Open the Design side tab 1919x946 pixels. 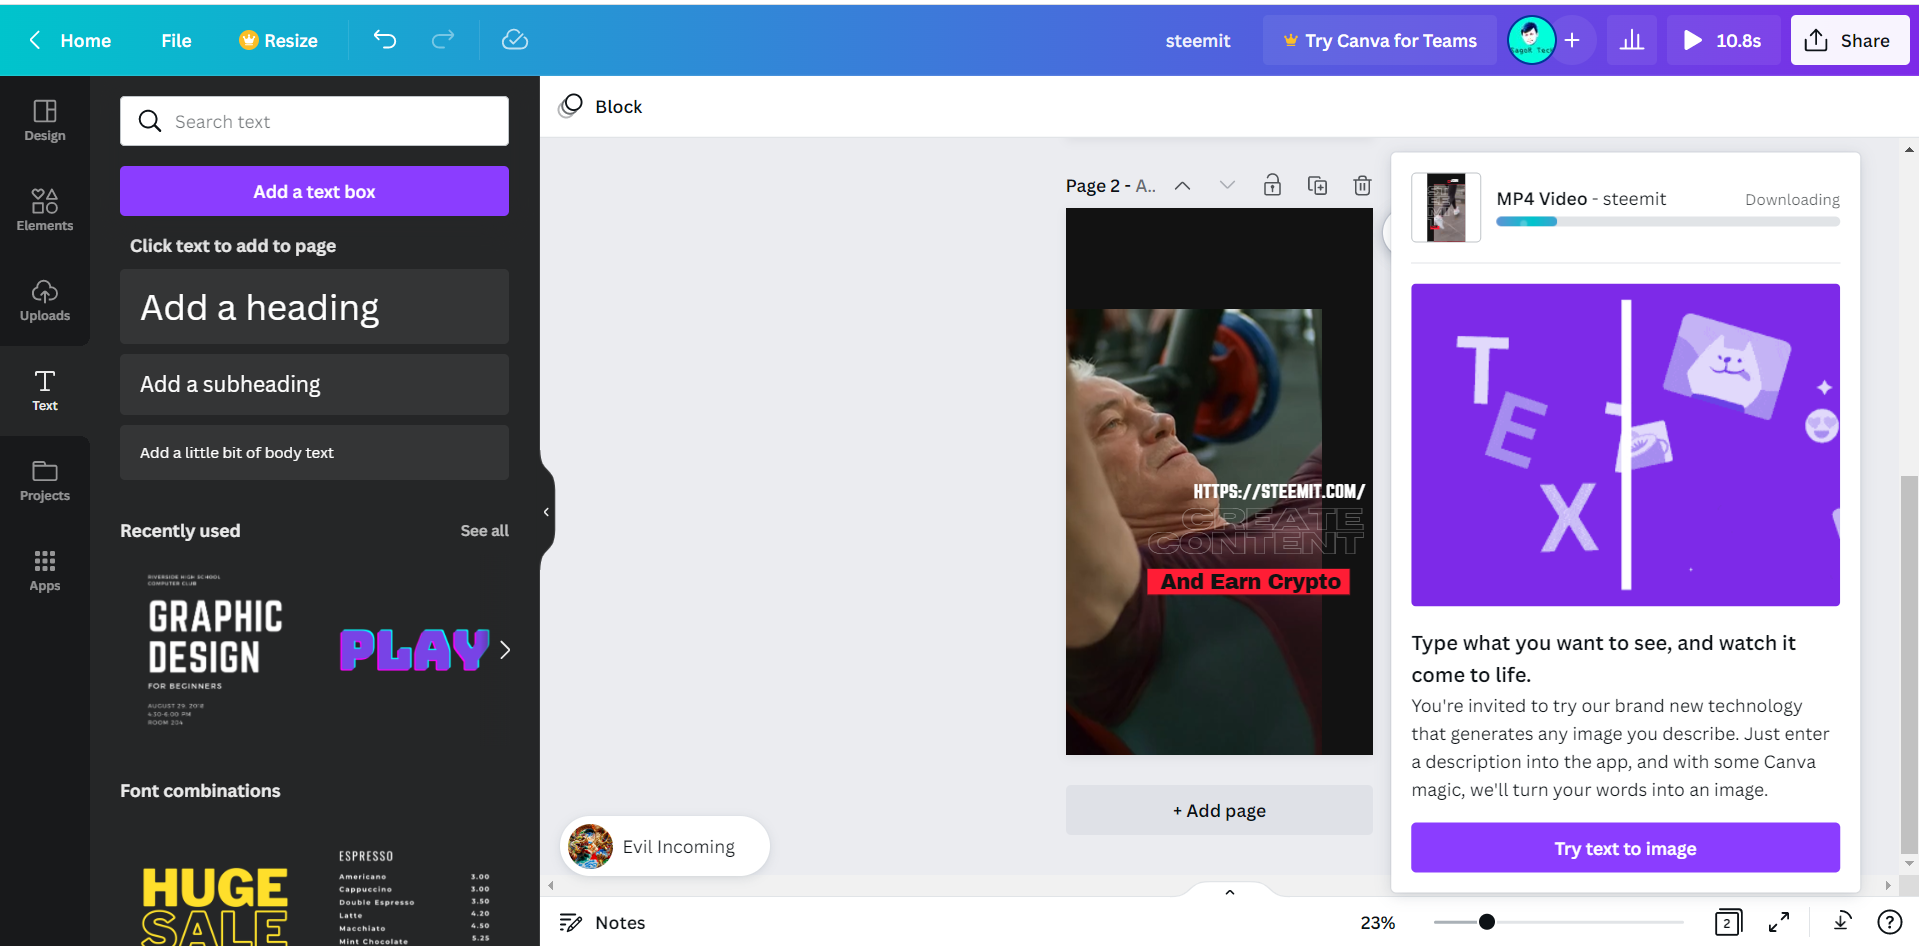(x=45, y=121)
